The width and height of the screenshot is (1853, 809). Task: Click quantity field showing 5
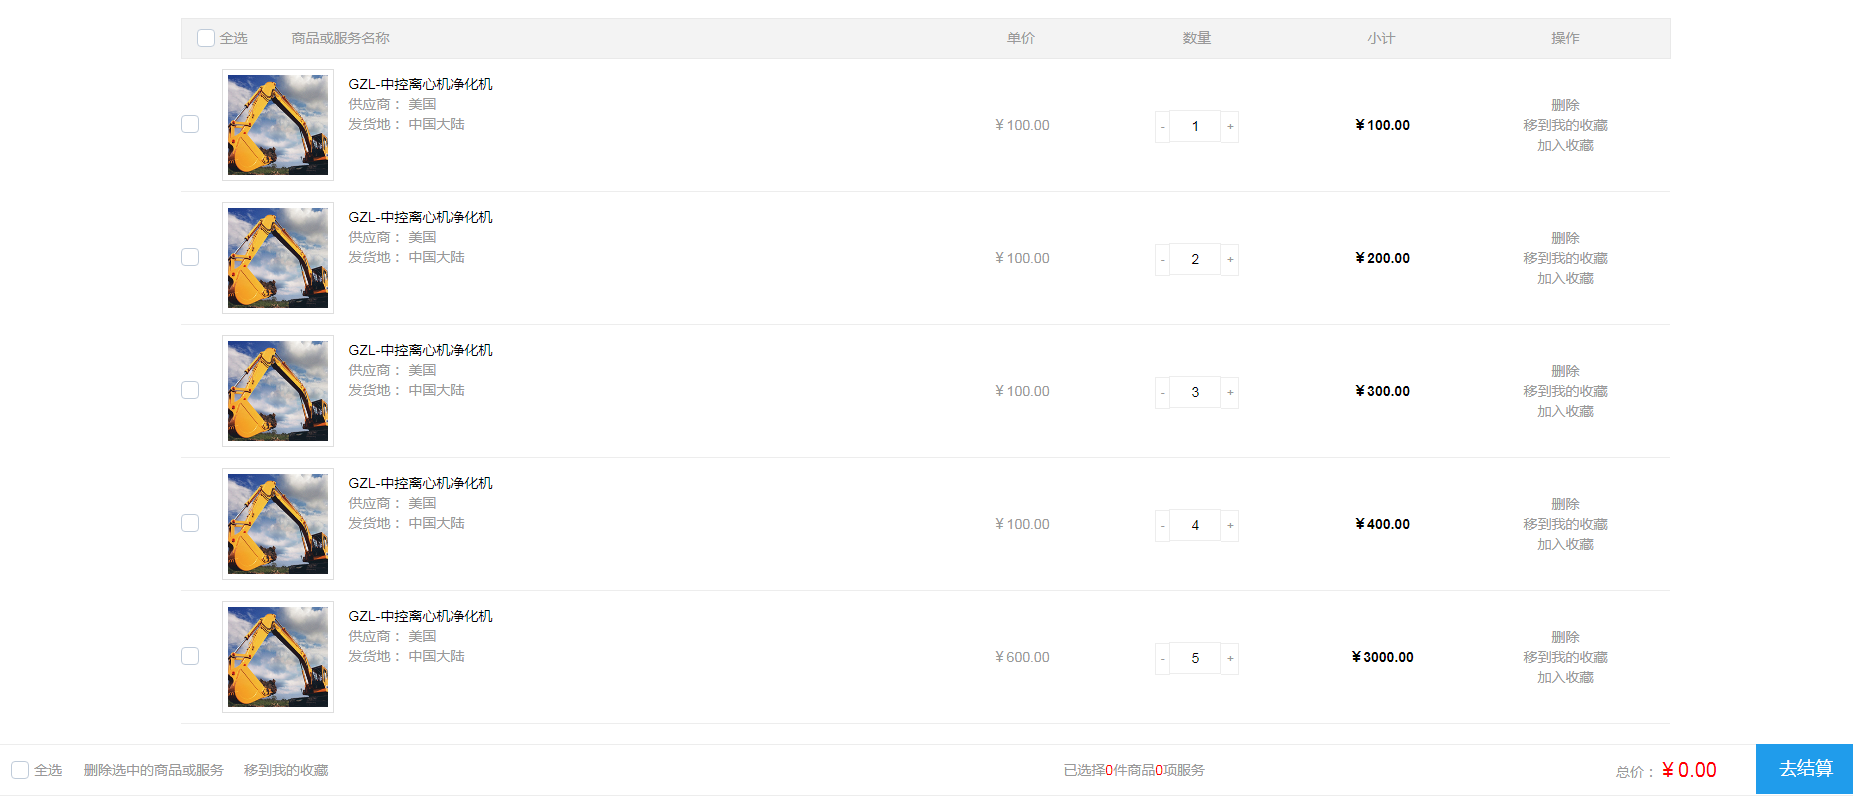1195,658
